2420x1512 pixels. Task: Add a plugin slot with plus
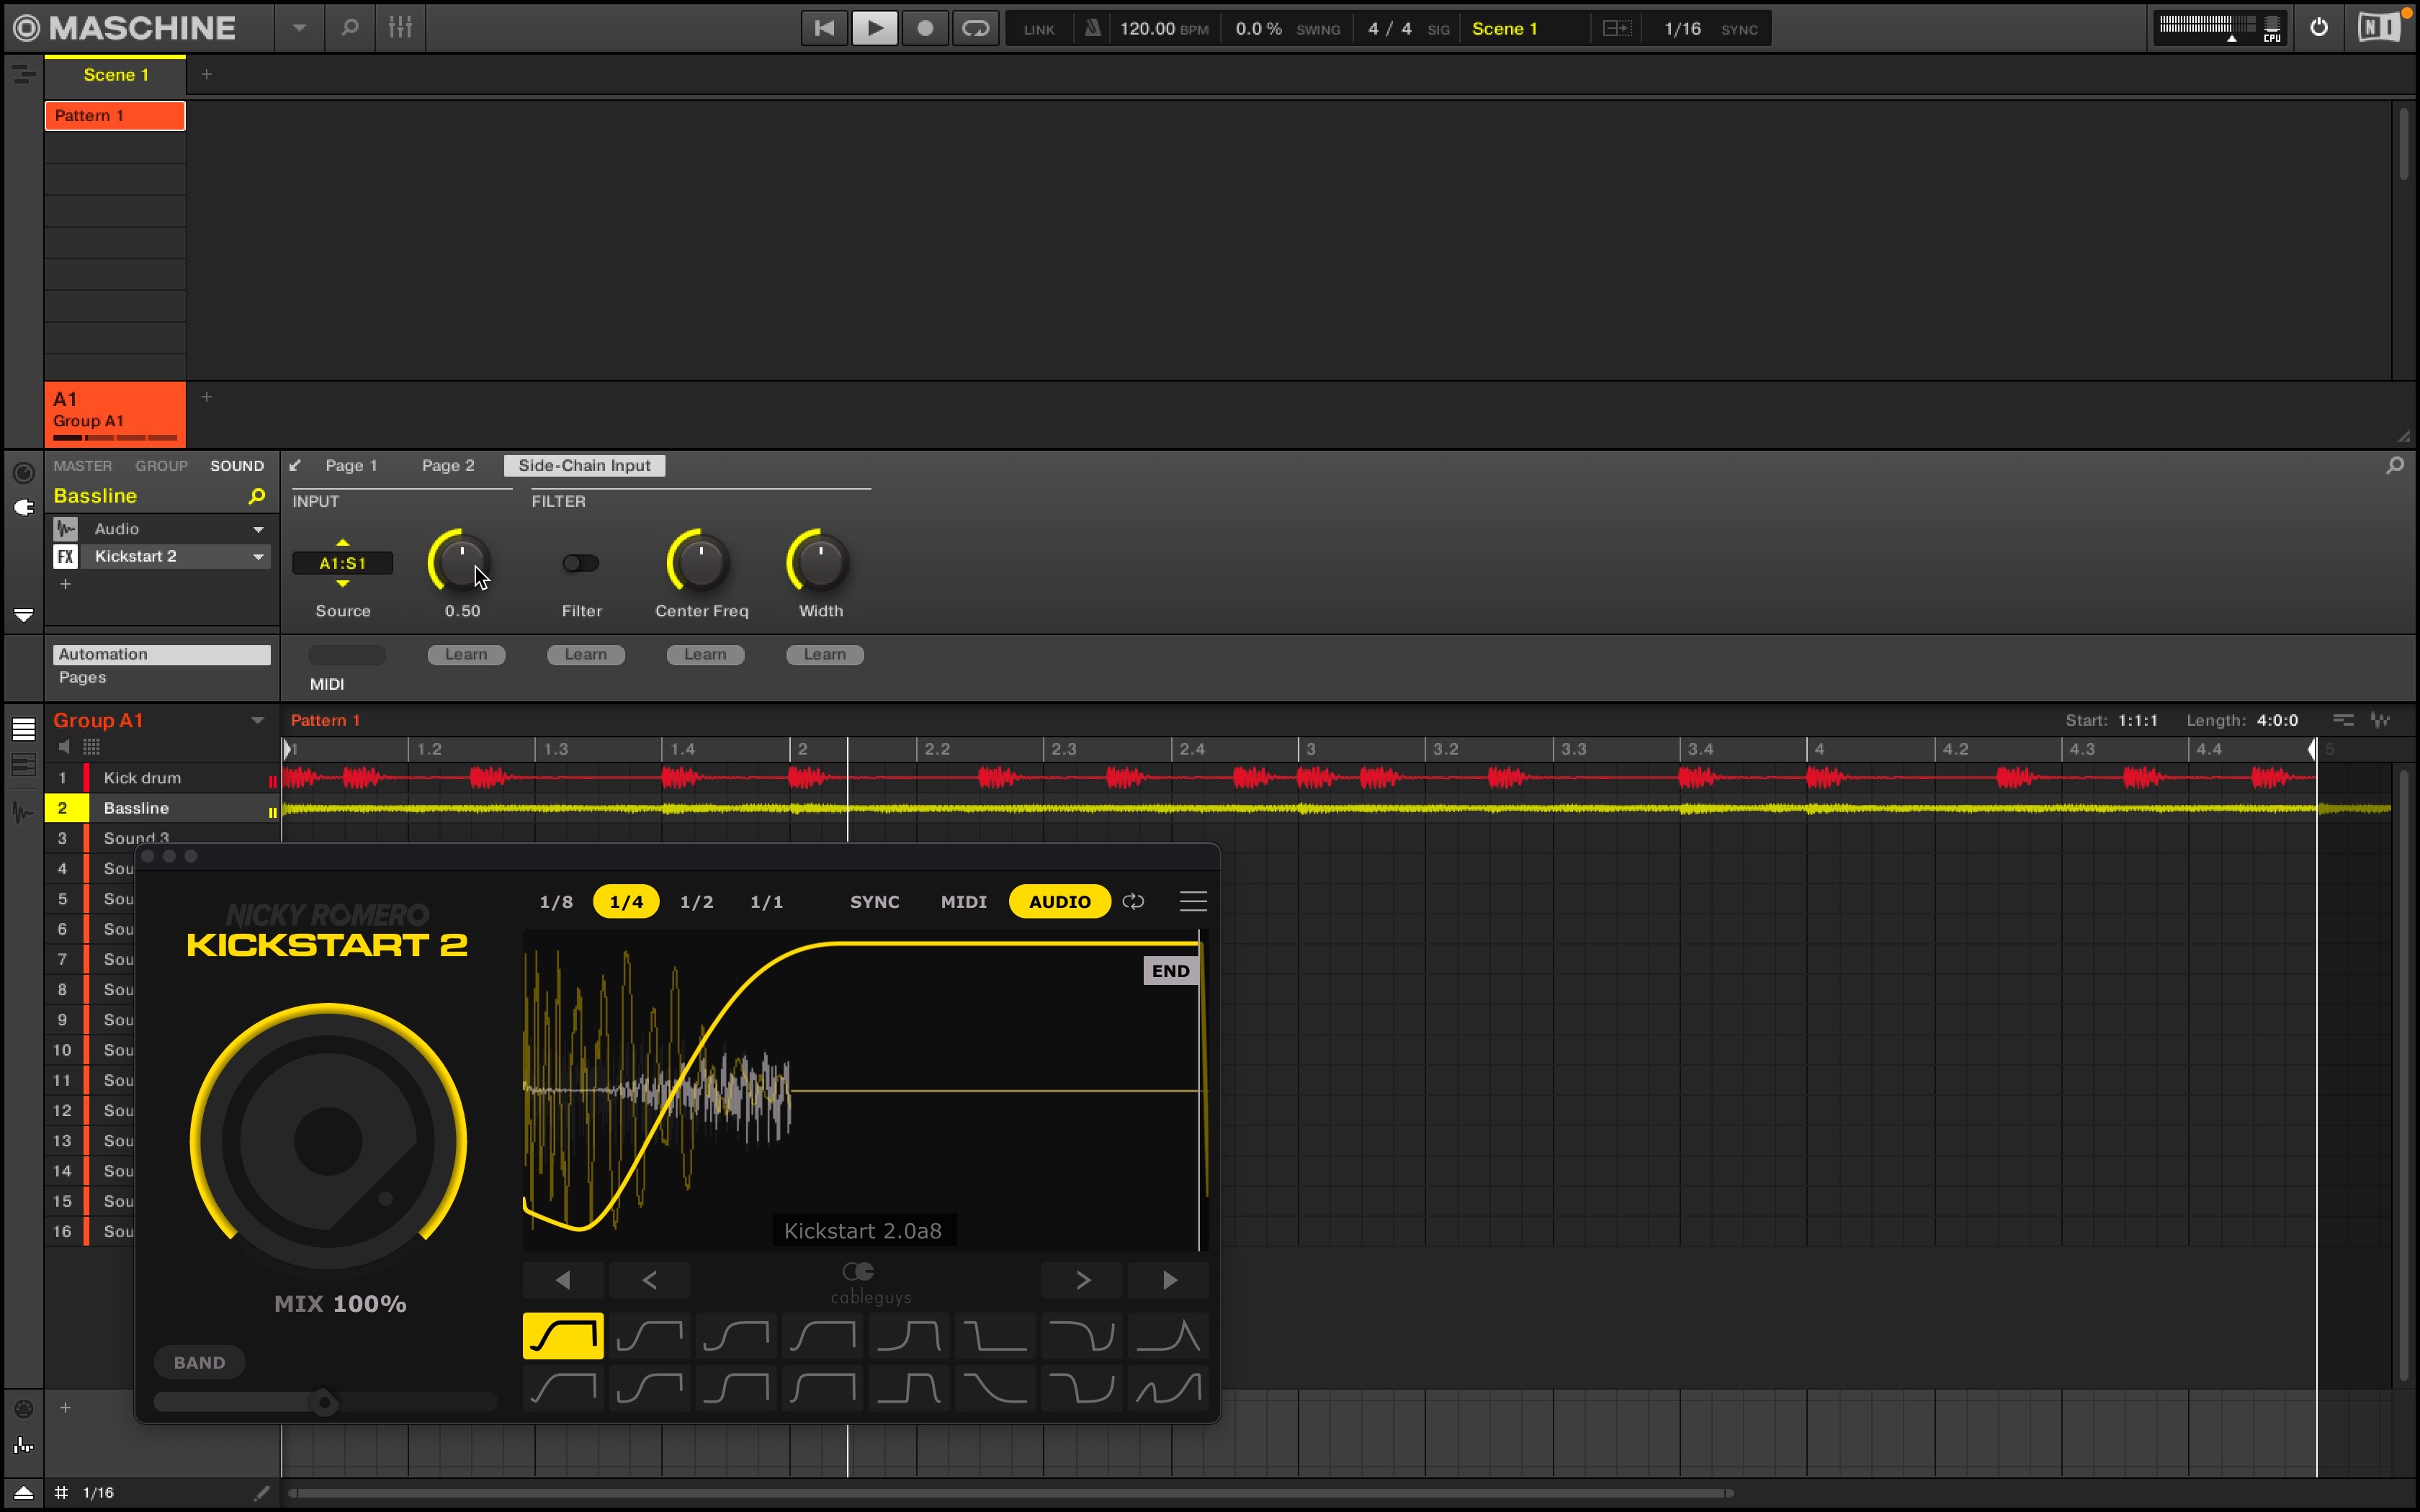tap(66, 584)
